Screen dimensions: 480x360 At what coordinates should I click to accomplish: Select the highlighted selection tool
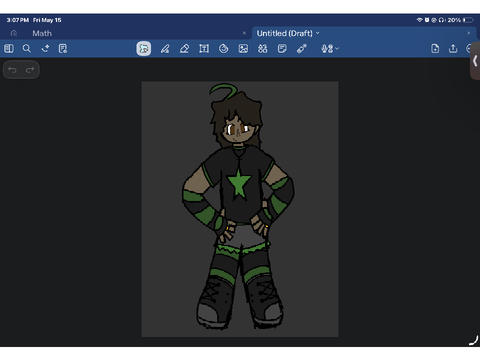[x=144, y=49]
